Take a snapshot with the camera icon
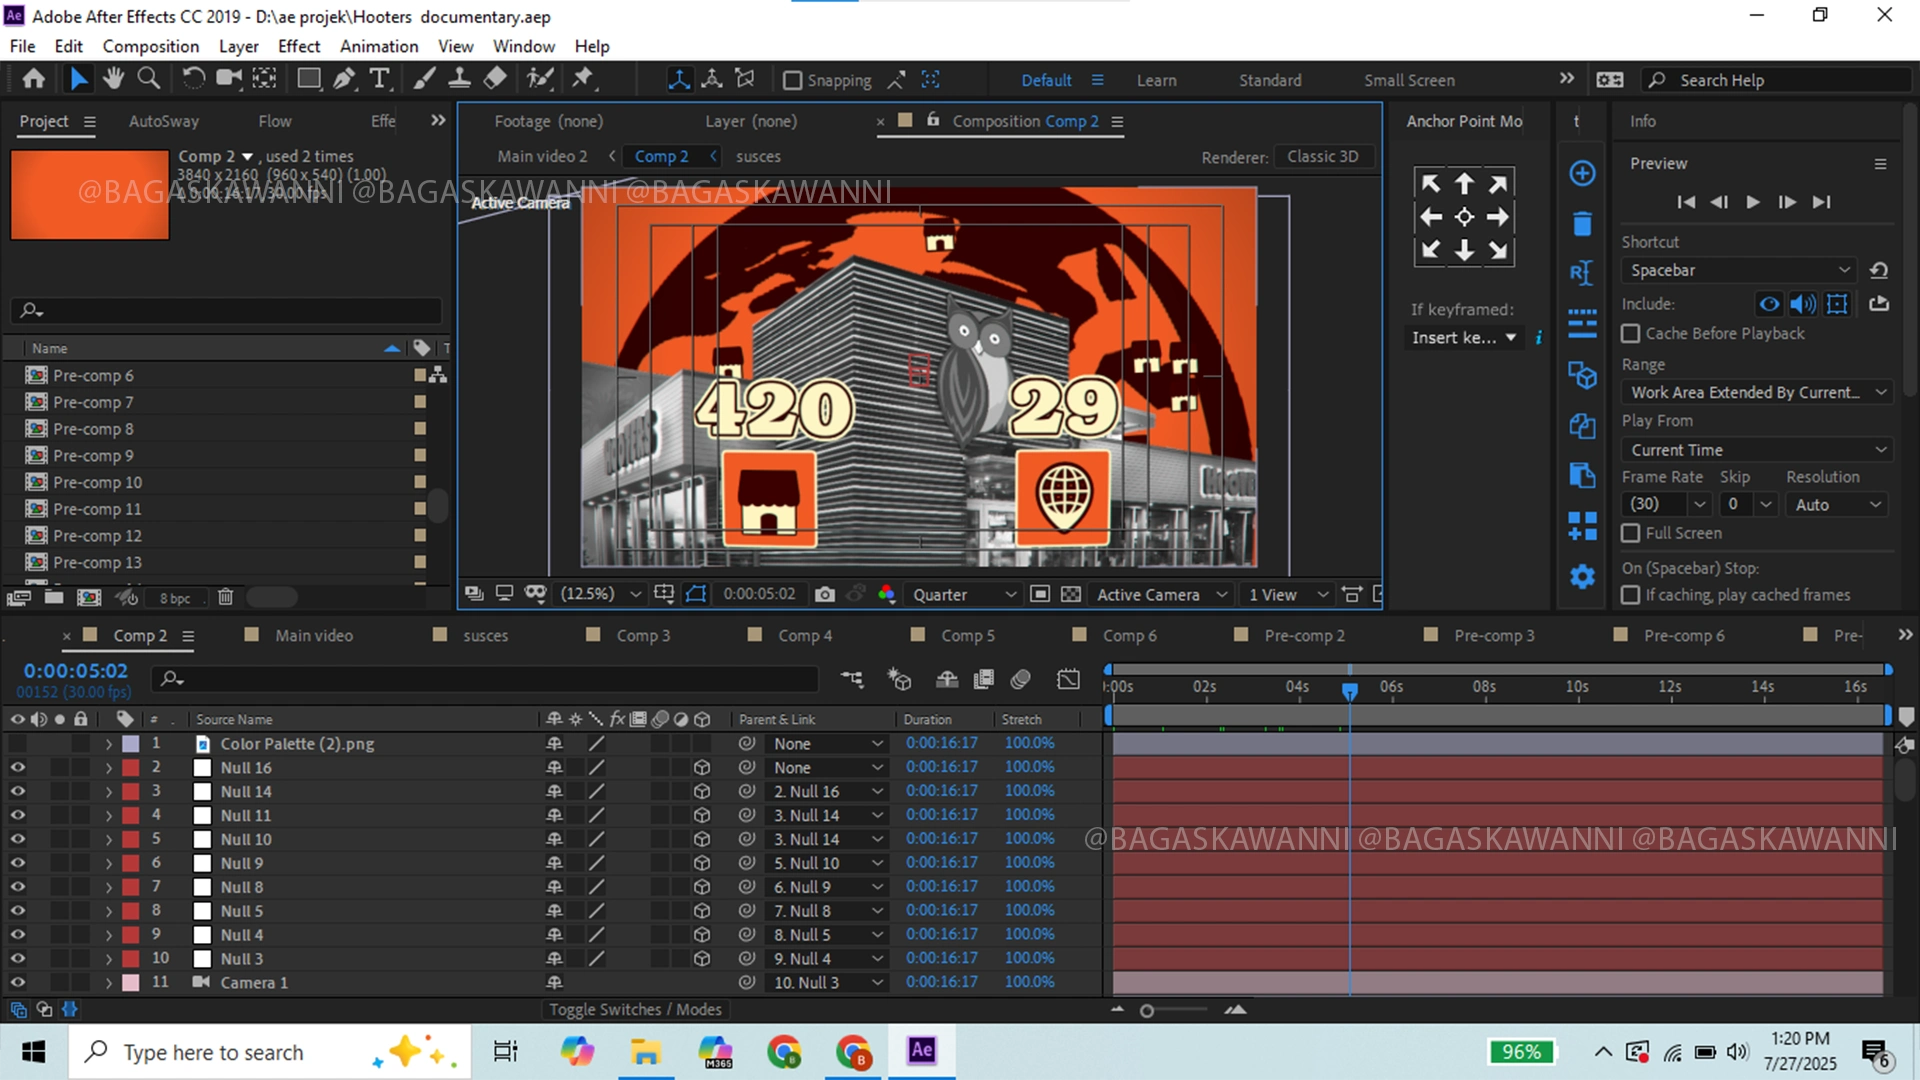 tap(824, 594)
